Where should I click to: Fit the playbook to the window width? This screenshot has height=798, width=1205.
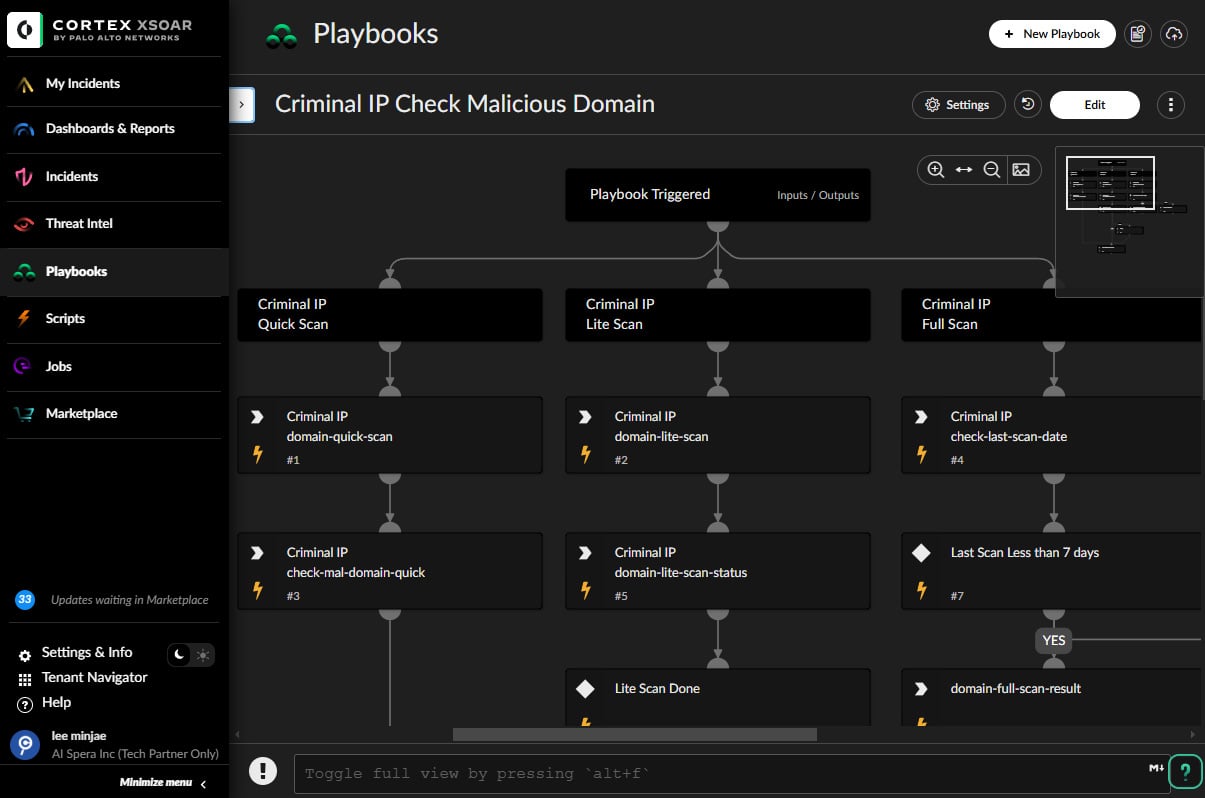[x=964, y=169]
